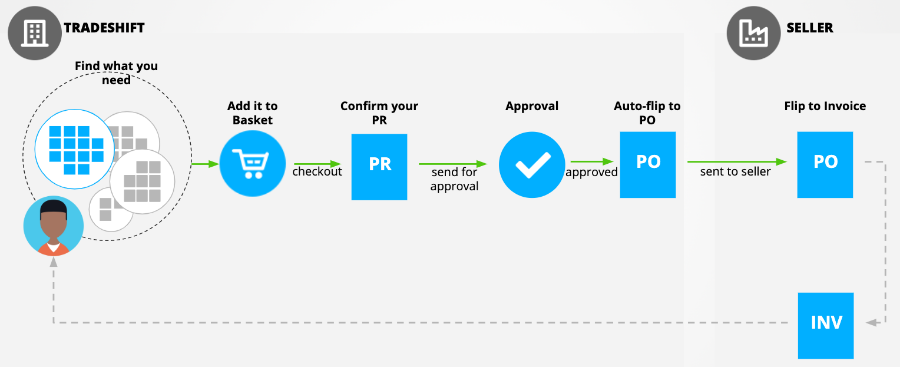This screenshot has height=367, width=900.
Task: Click the Seller factory icon
Action: click(754, 33)
